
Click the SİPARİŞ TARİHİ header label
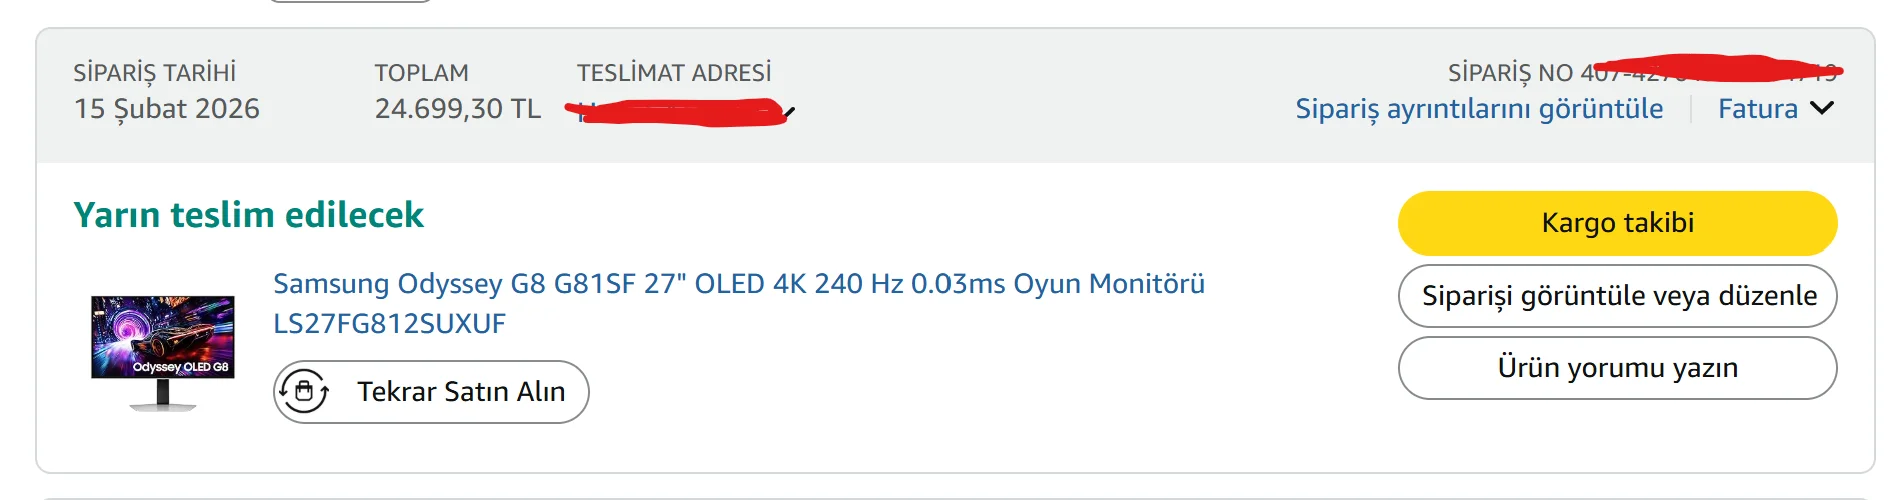pyautogui.click(x=154, y=73)
